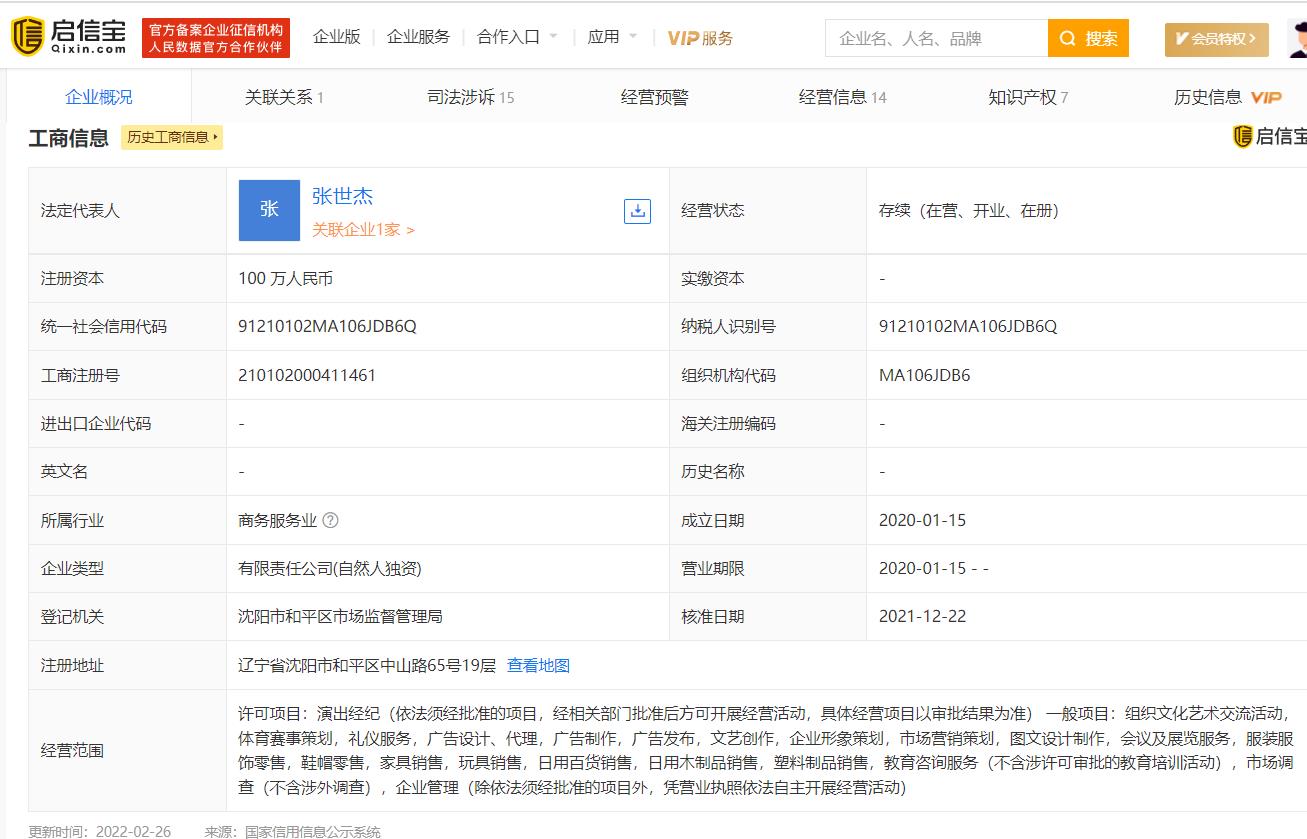1307x839 pixels.
Task: Open the VIP服务 menu item
Action: [x=700, y=38]
